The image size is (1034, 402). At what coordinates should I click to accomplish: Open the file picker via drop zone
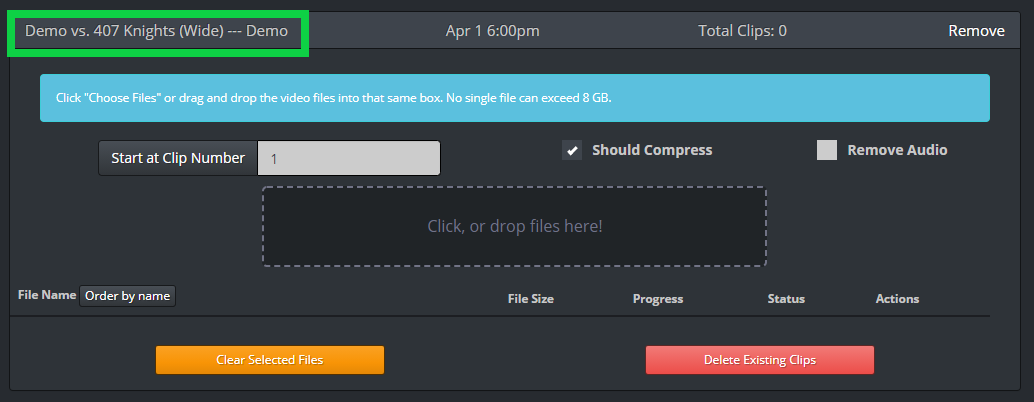pyautogui.click(x=514, y=227)
